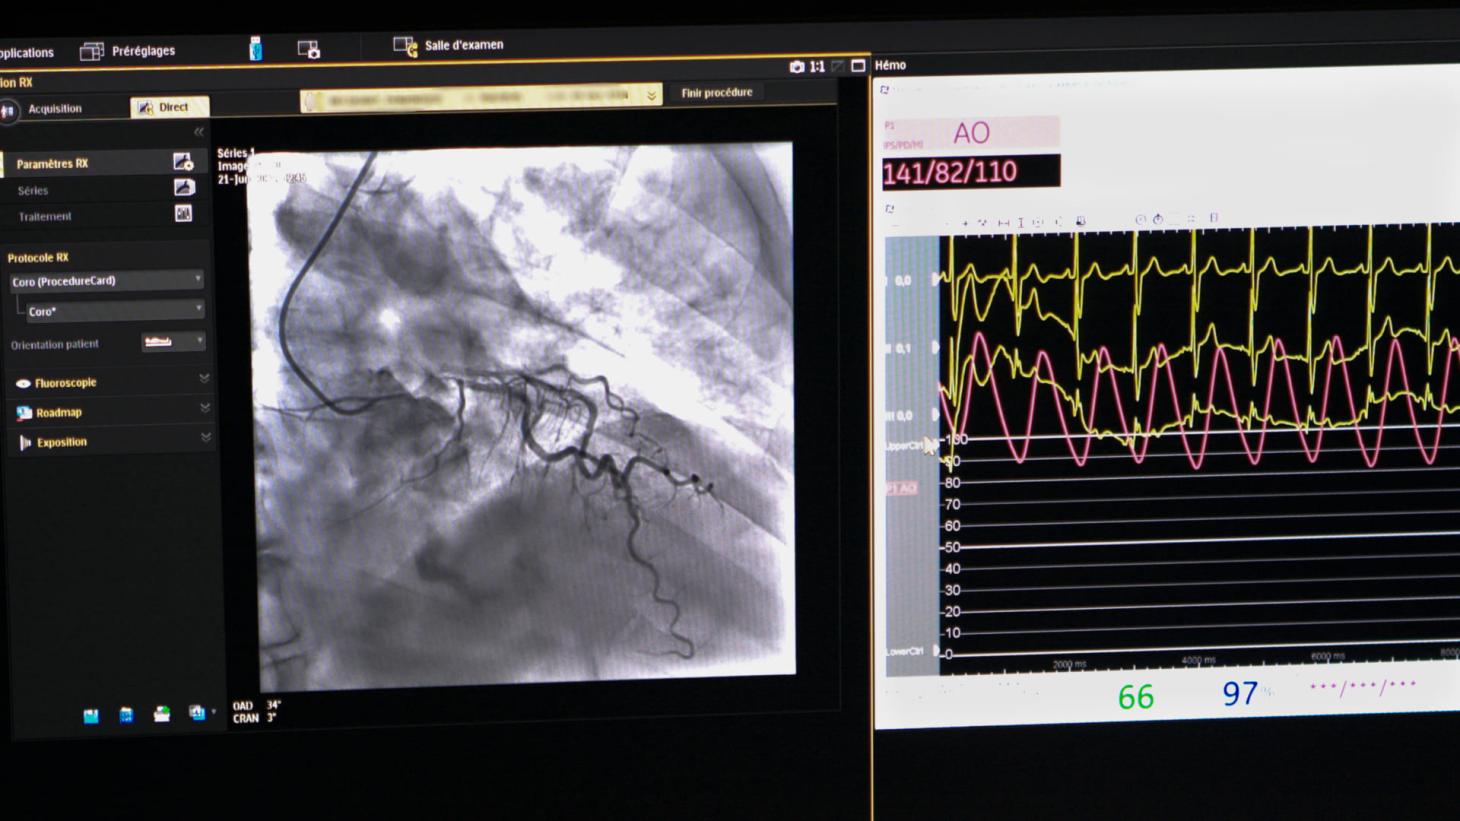Select the Direct tab

point(169,107)
